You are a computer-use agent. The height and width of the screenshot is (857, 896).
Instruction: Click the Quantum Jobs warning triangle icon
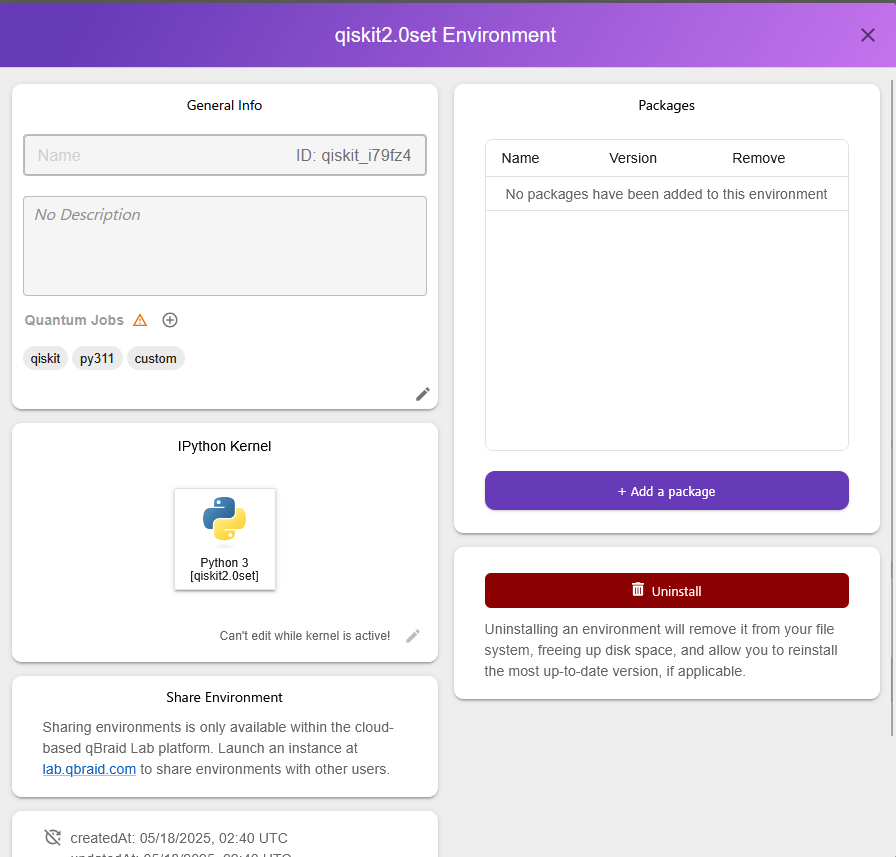pyautogui.click(x=140, y=320)
